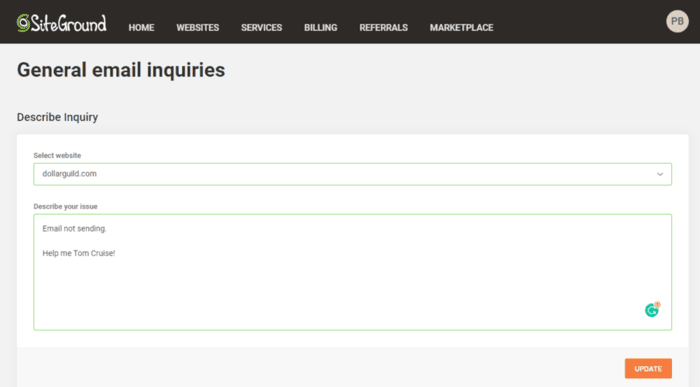700x387 pixels.
Task: Click the SiteGround logo
Action: point(62,23)
